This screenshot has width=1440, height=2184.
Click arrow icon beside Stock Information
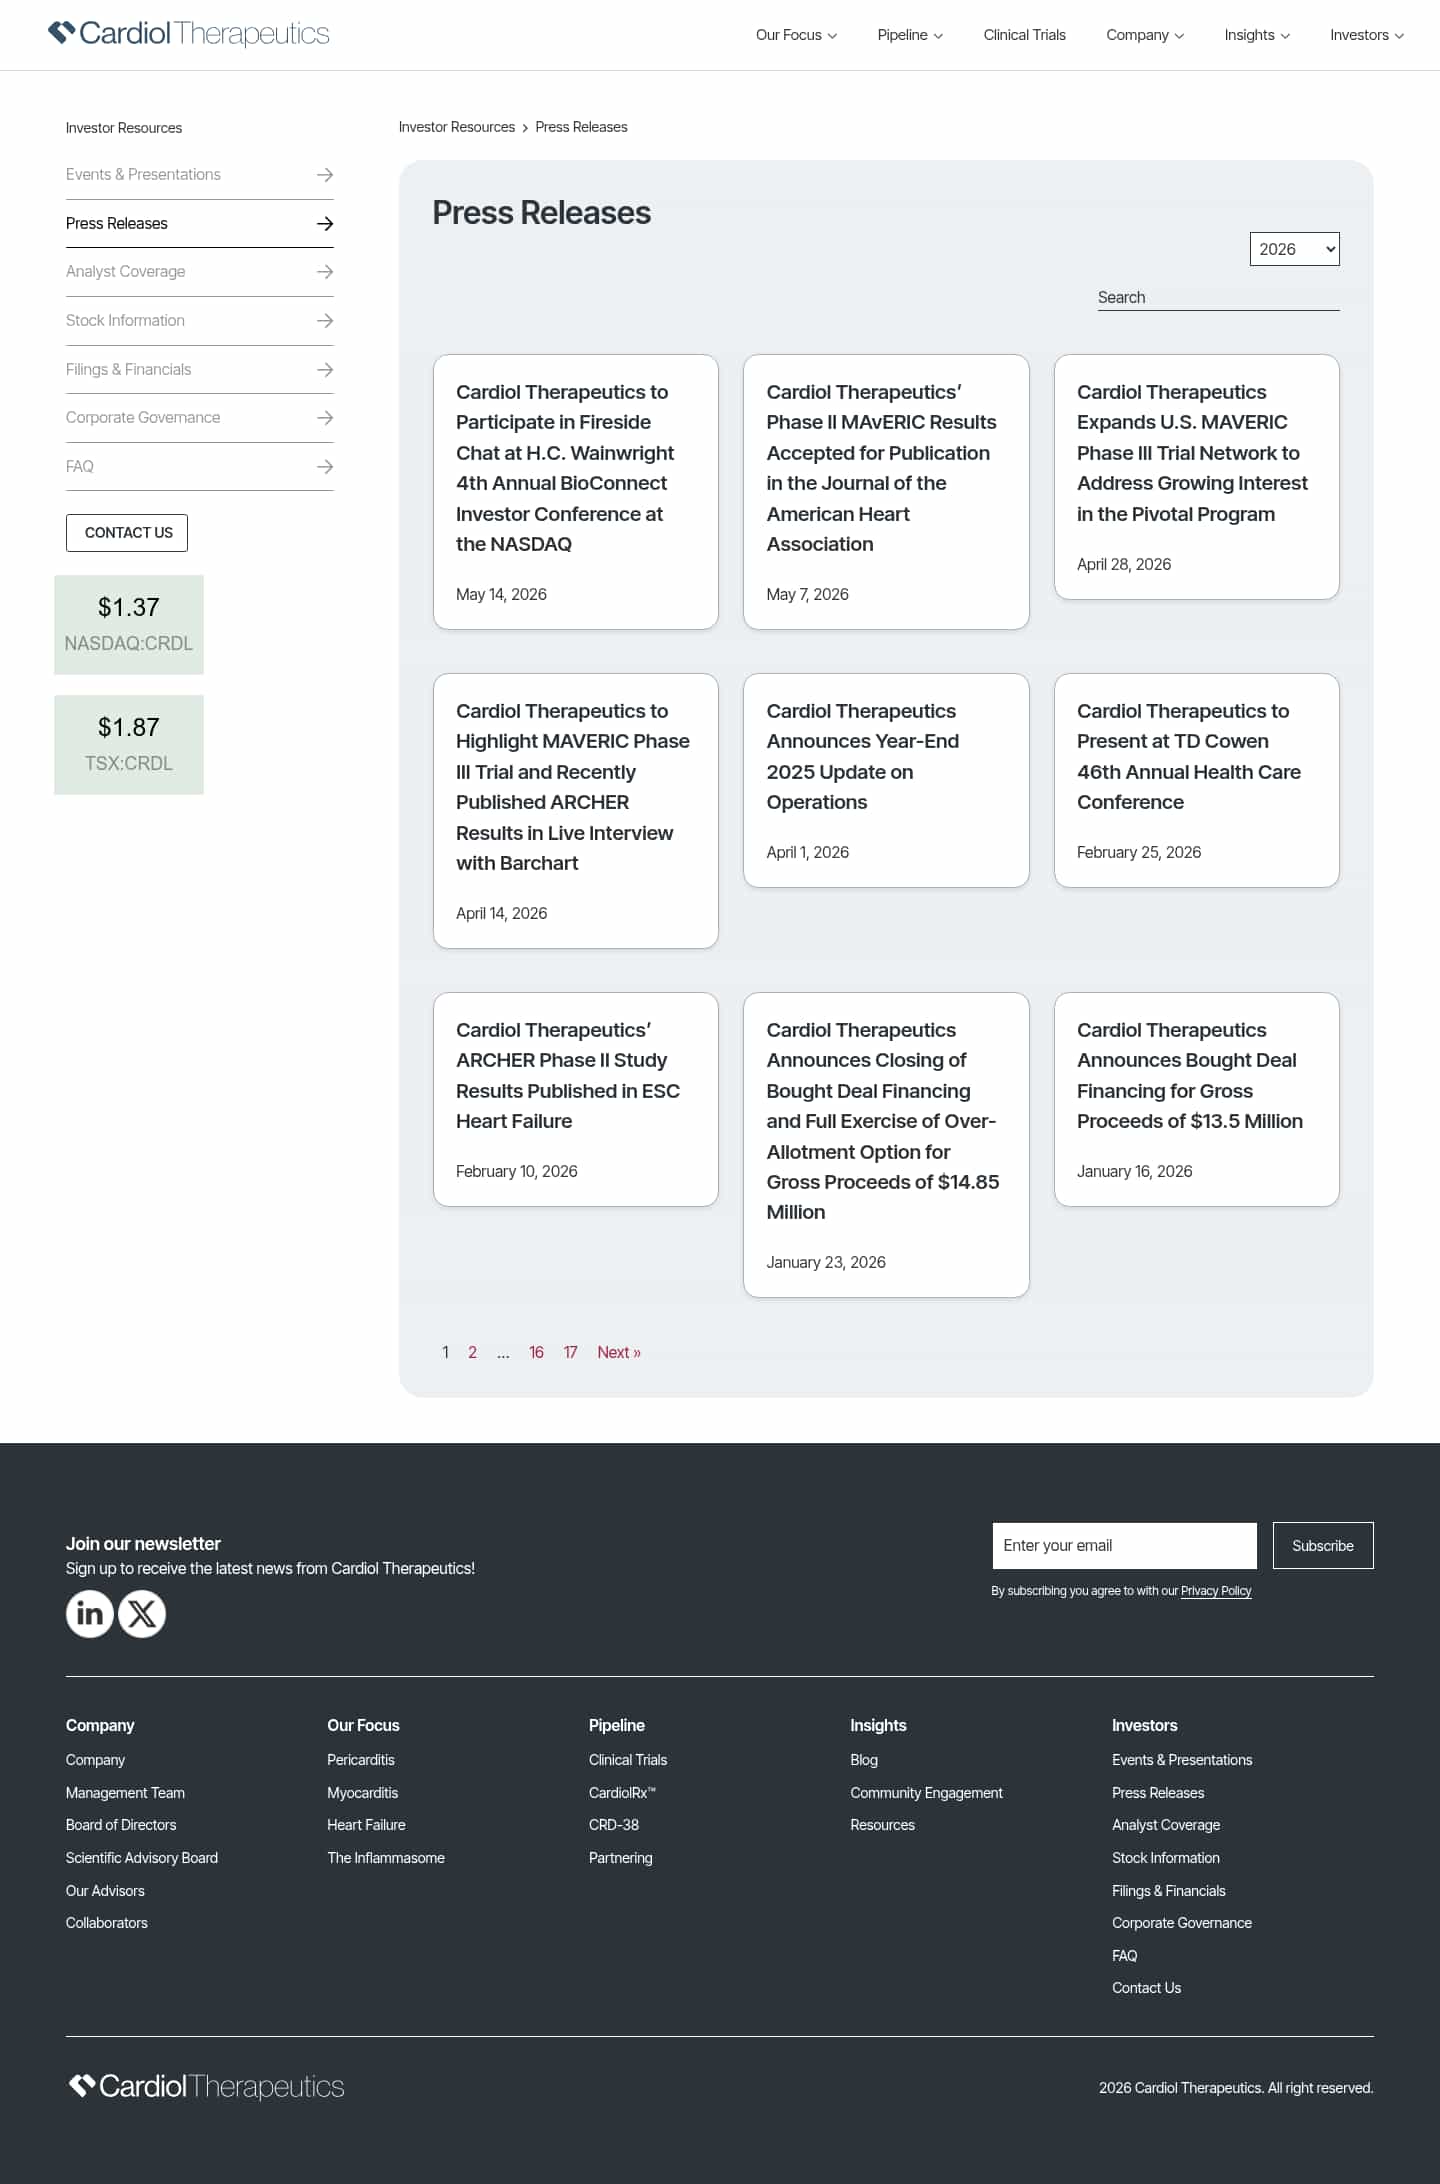click(324, 321)
